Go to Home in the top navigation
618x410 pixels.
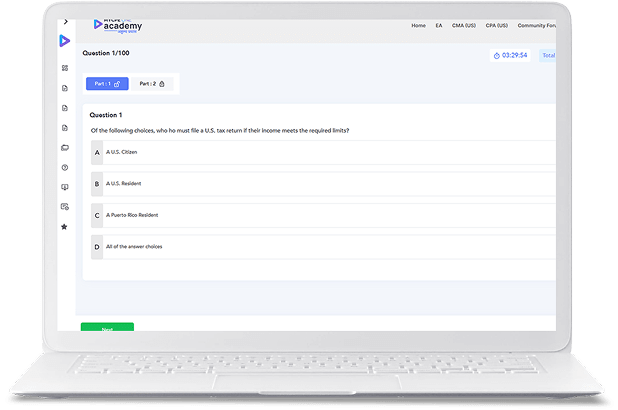click(419, 25)
